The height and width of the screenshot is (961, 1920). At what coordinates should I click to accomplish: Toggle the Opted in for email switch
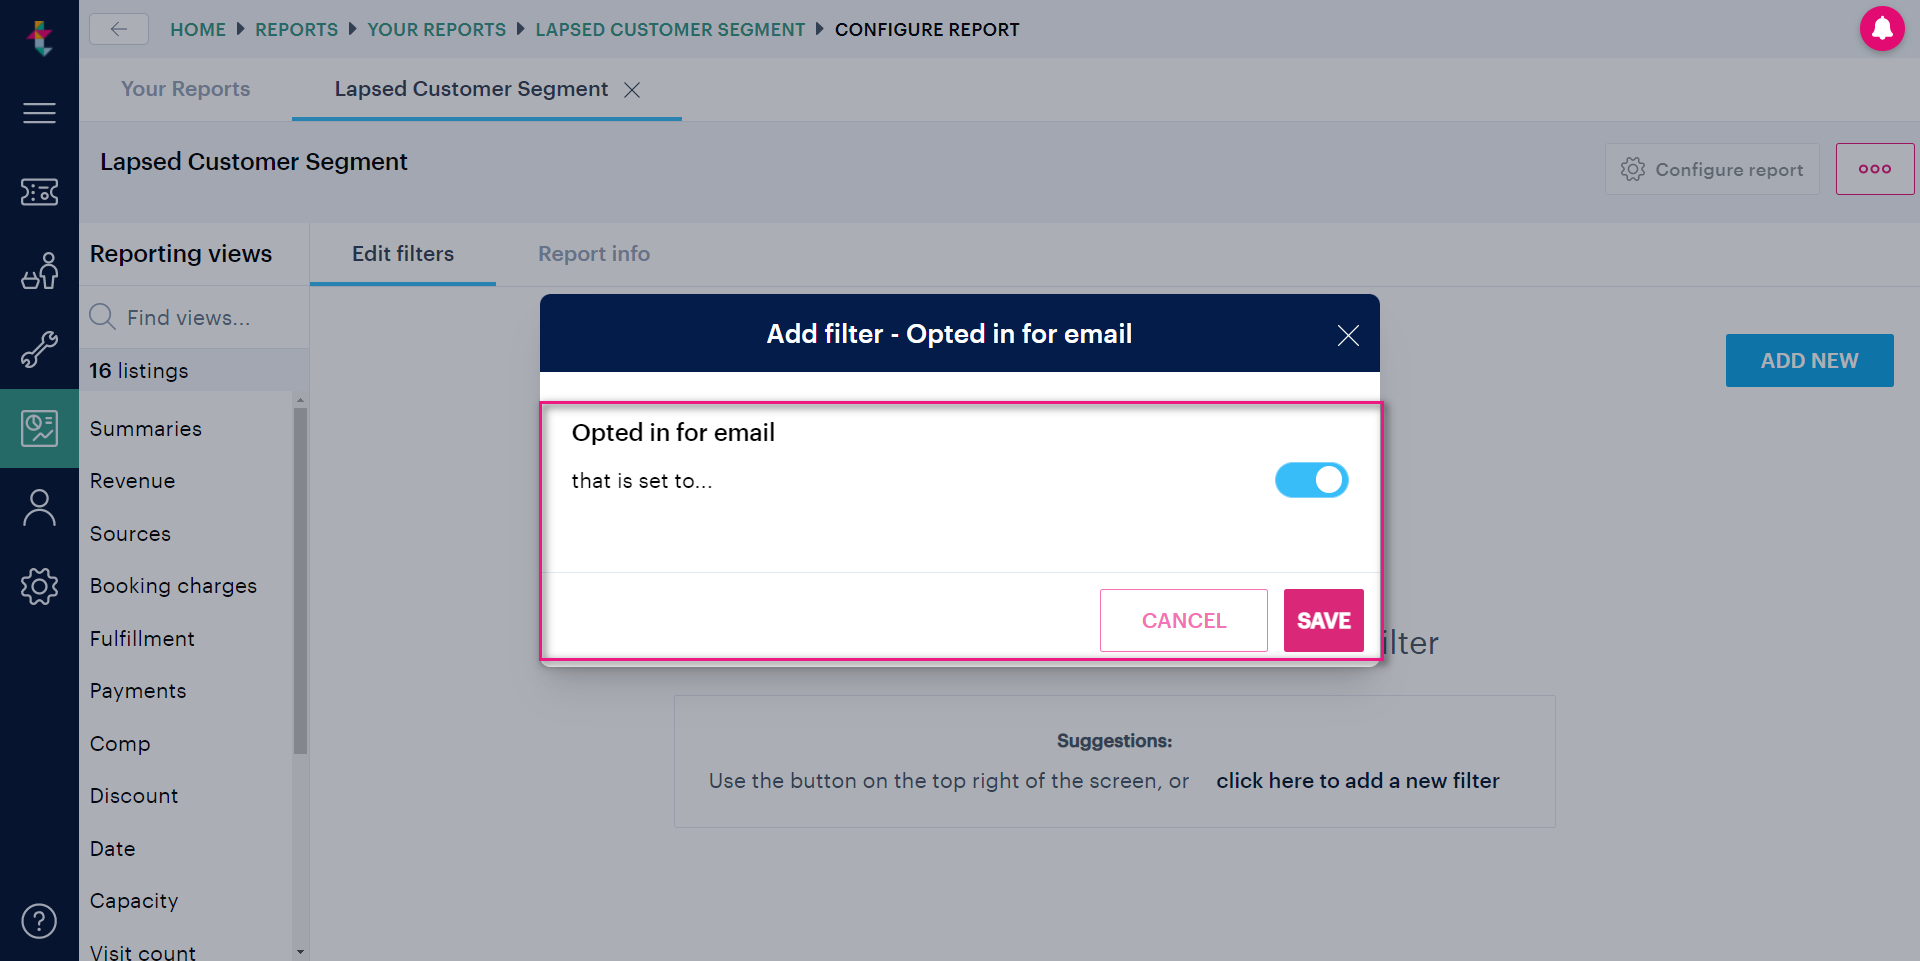(x=1311, y=480)
